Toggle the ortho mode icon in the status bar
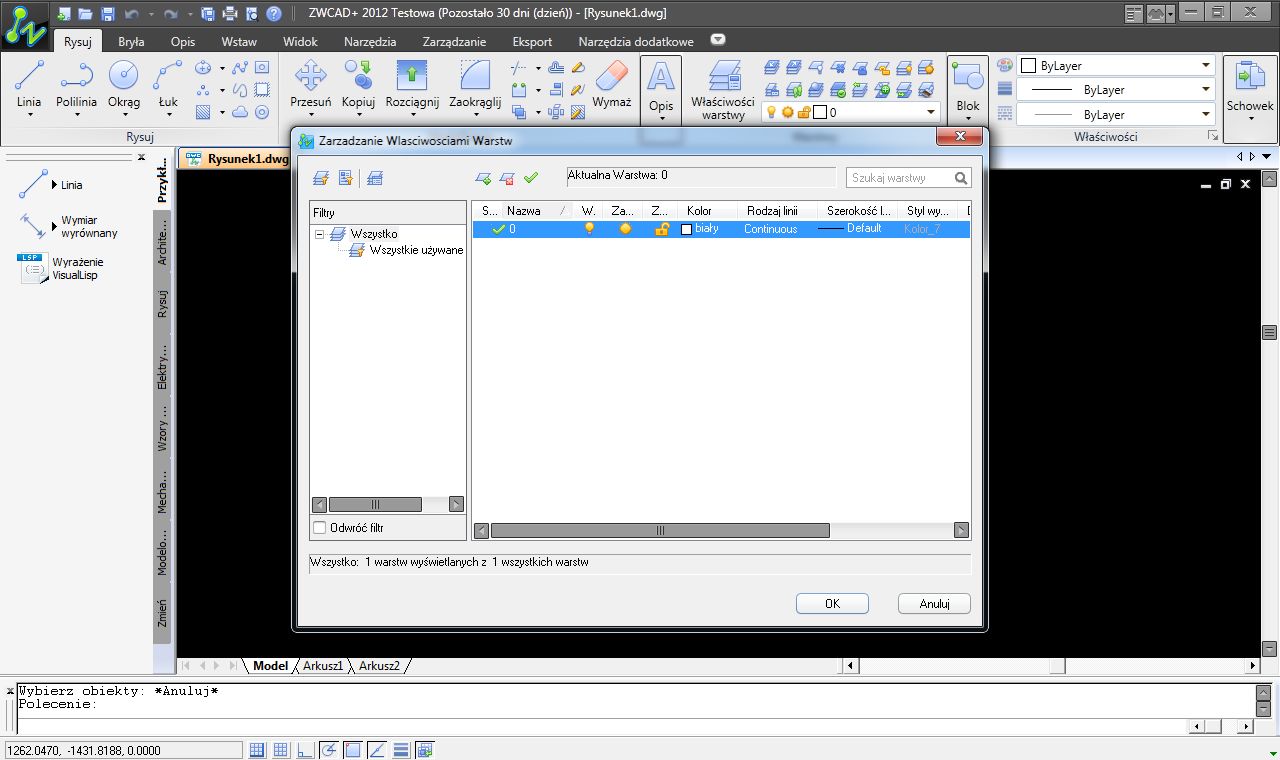The image size is (1280, 760). click(305, 750)
